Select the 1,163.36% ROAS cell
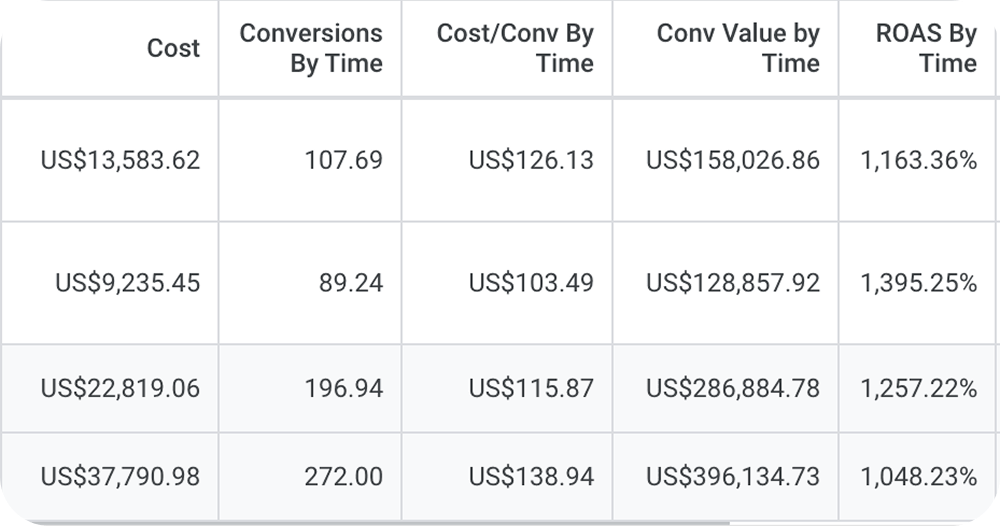 coord(919,160)
